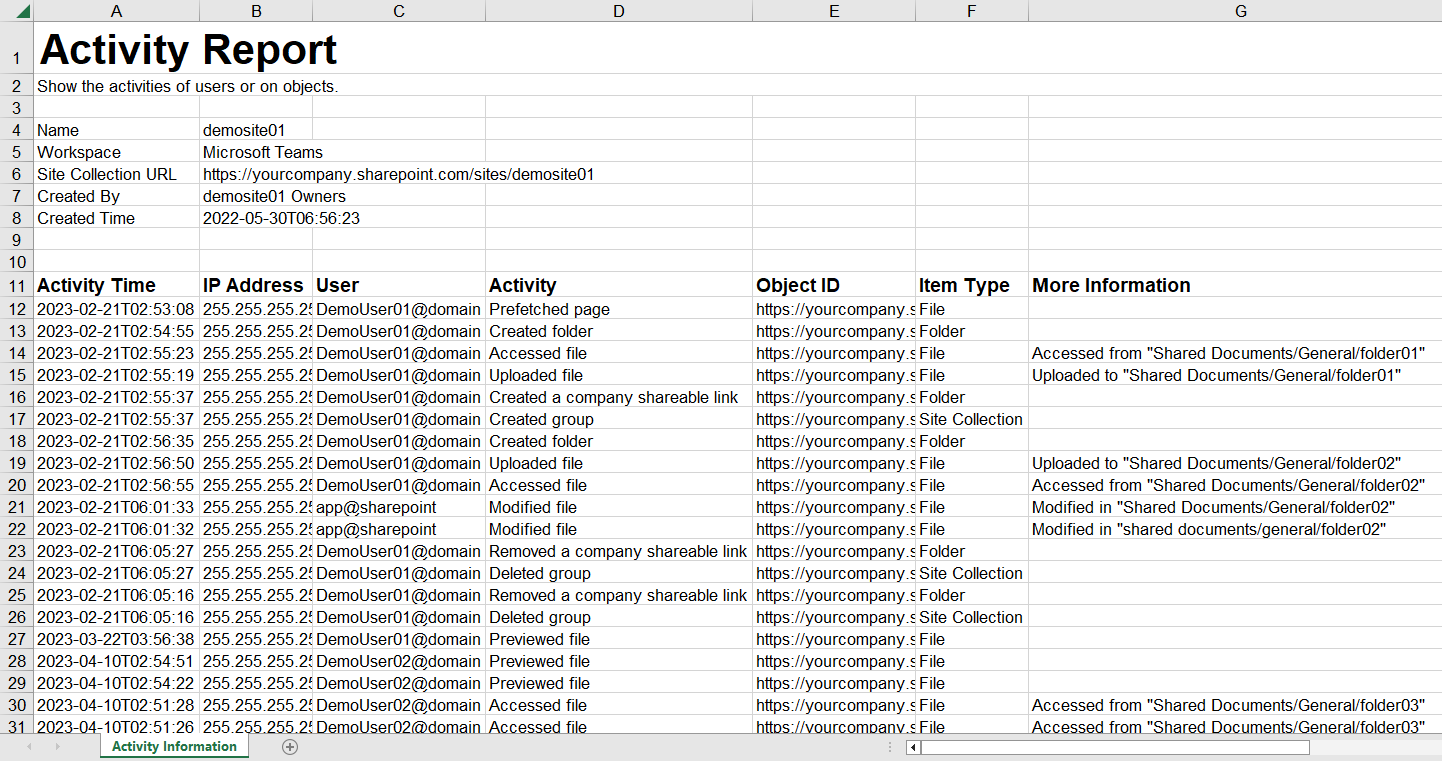
Task: Select row 11 header to select headers row
Action: click(x=16, y=285)
